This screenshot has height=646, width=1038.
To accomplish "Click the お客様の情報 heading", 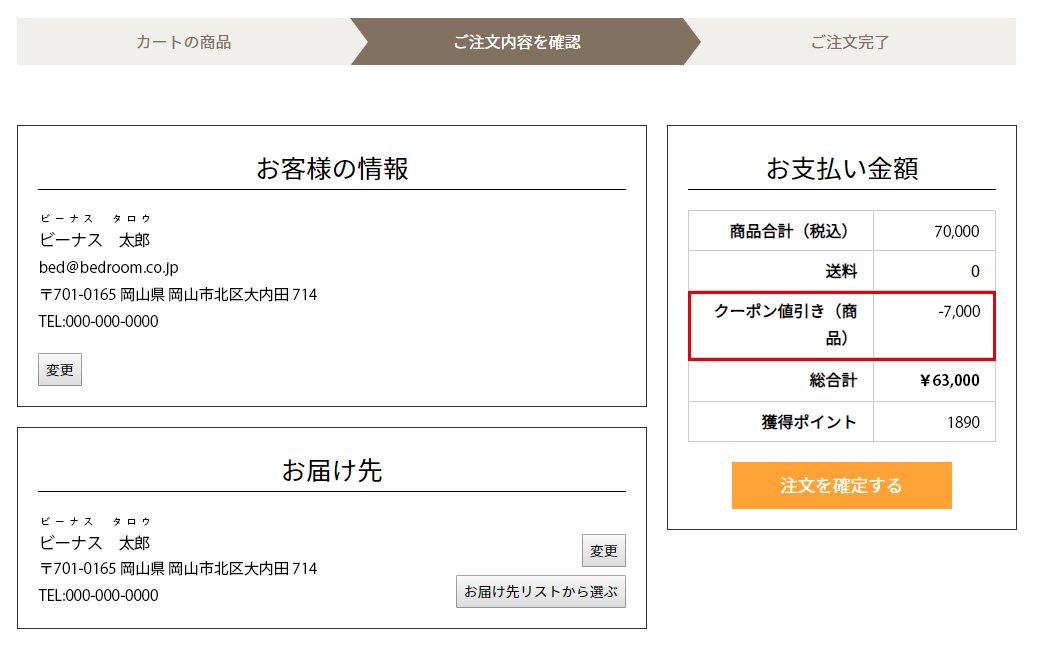I will click(332, 168).
